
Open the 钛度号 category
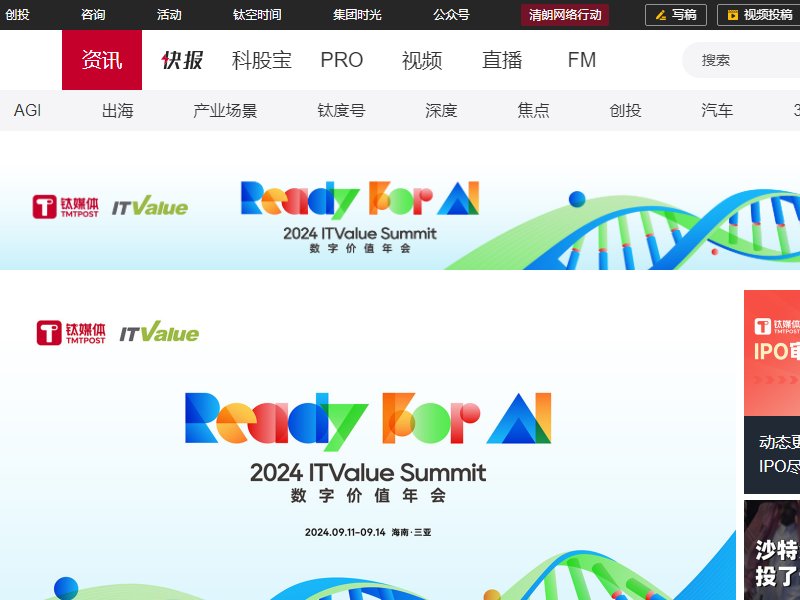coord(341,110)
